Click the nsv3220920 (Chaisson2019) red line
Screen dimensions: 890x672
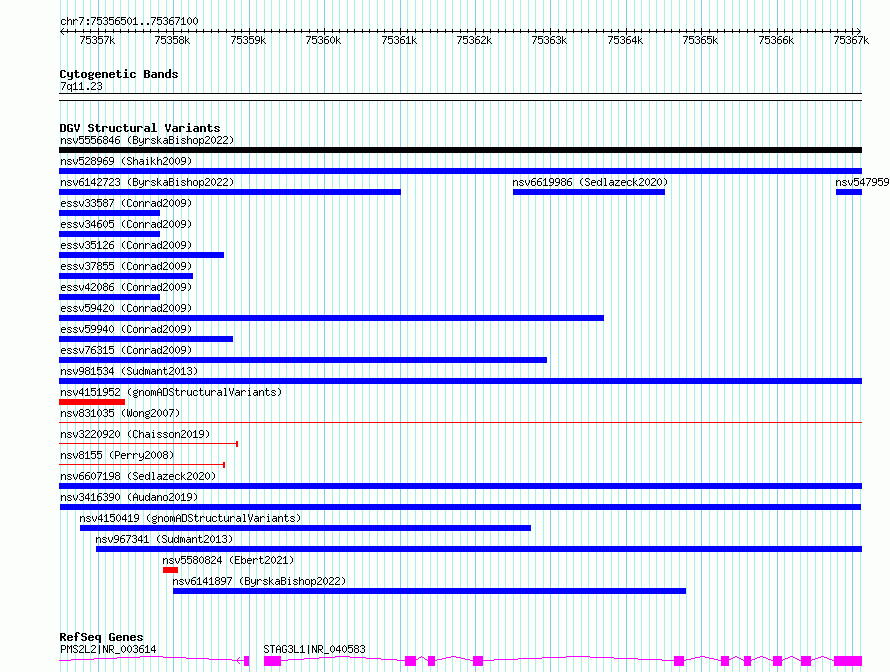[148, 444]
